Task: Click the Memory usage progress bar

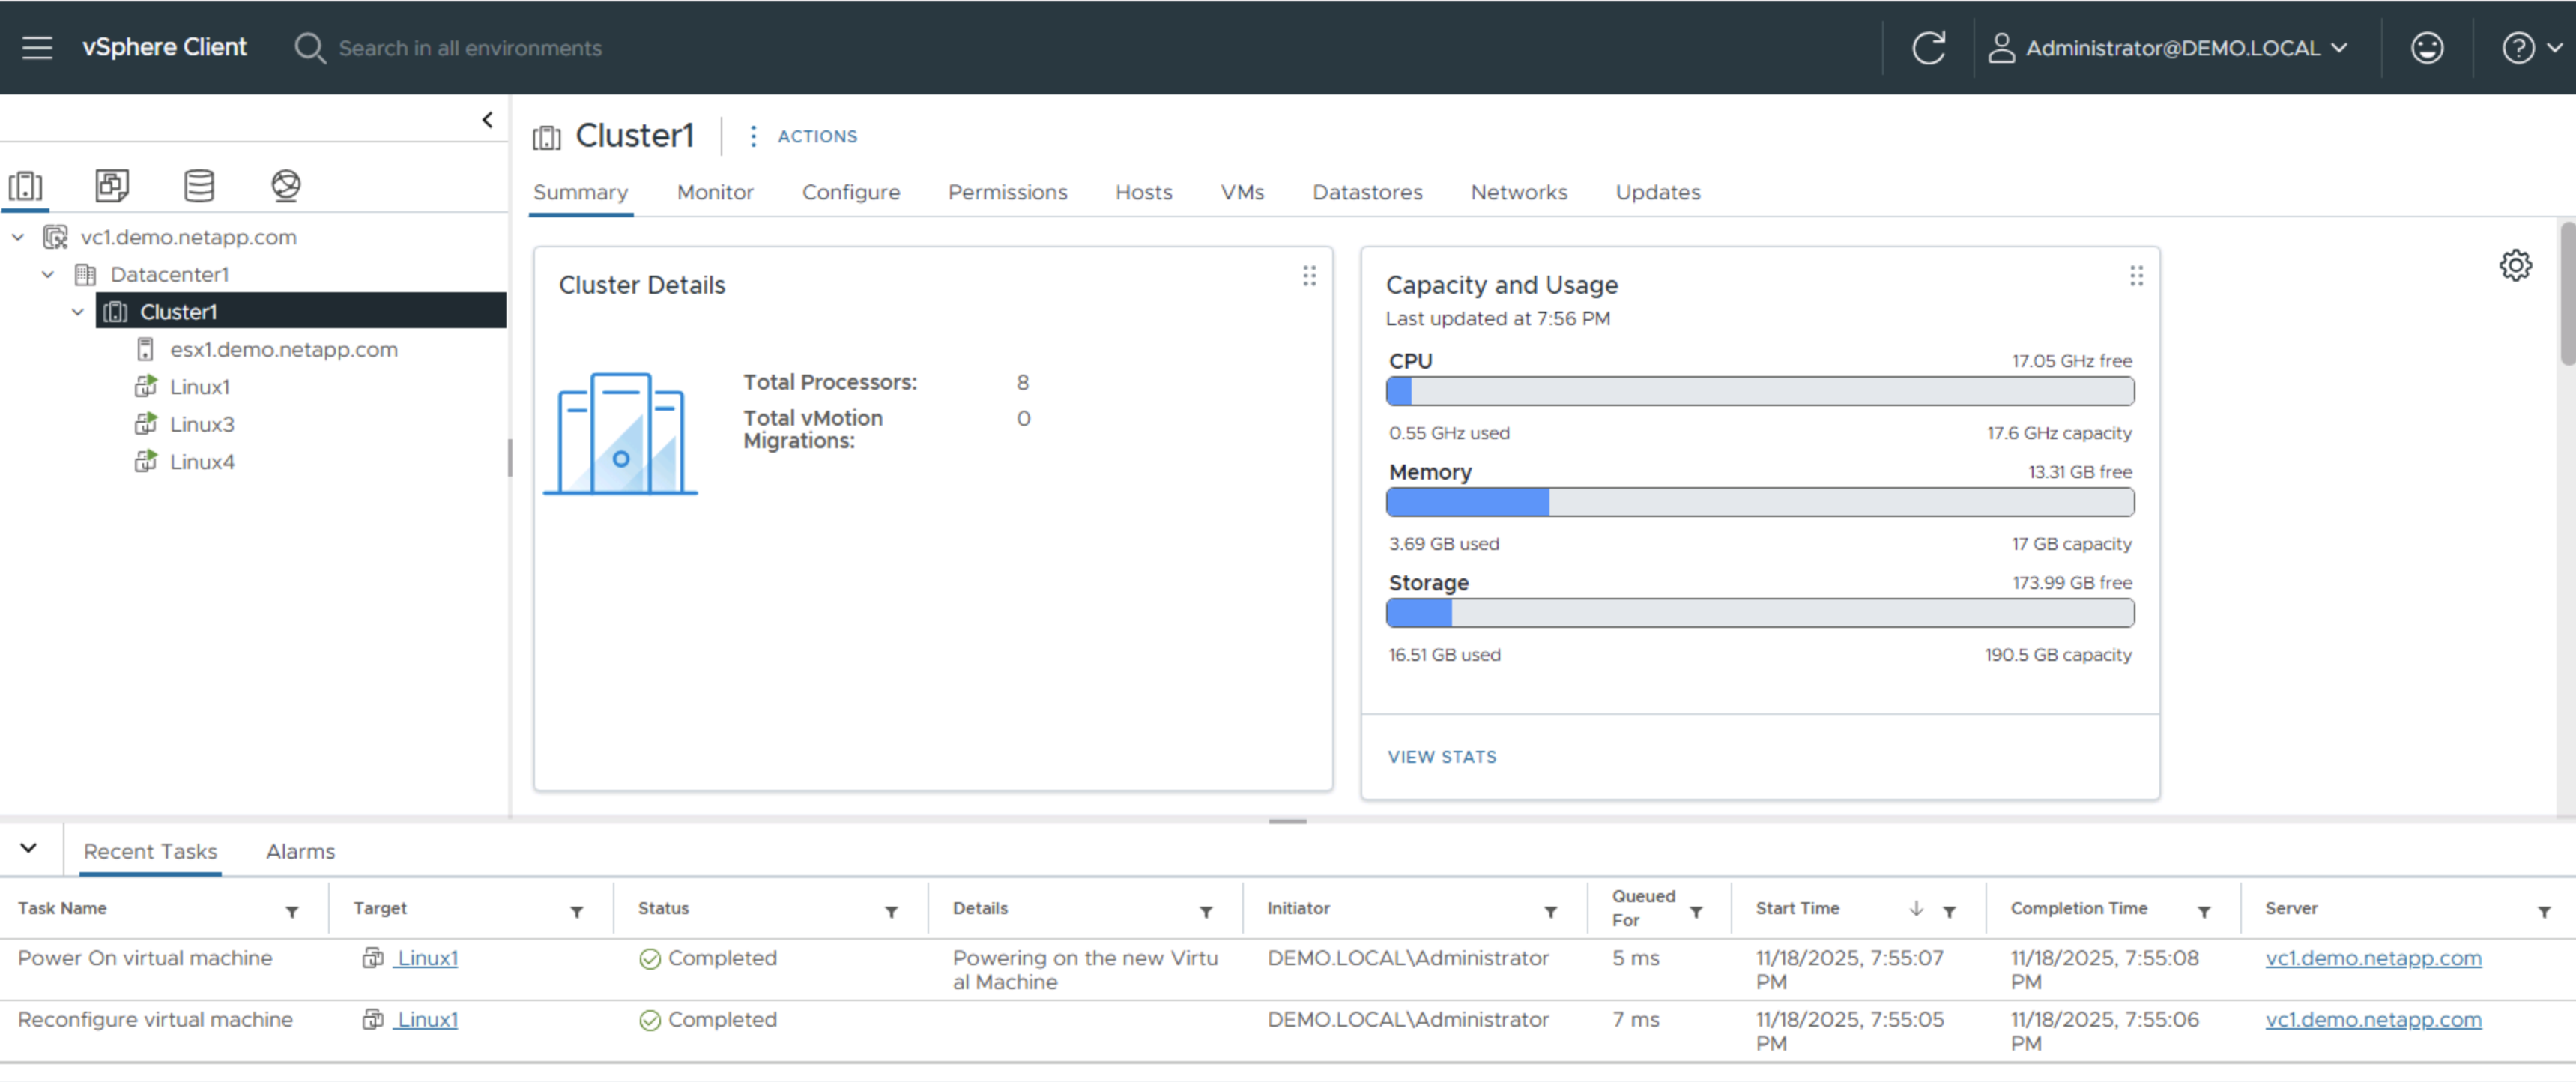Action: (x=1759, y=502)
